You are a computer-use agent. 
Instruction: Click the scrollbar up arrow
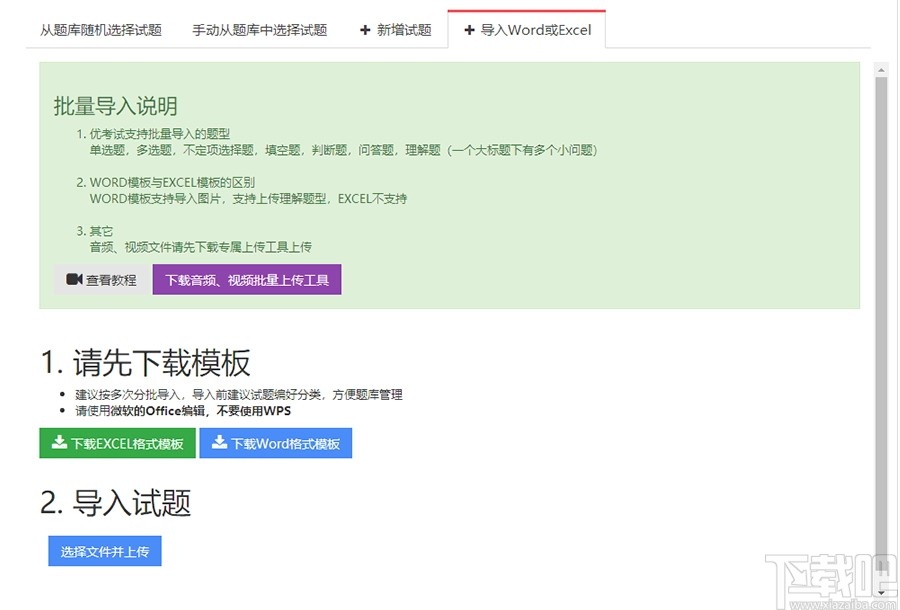point(879,69)
